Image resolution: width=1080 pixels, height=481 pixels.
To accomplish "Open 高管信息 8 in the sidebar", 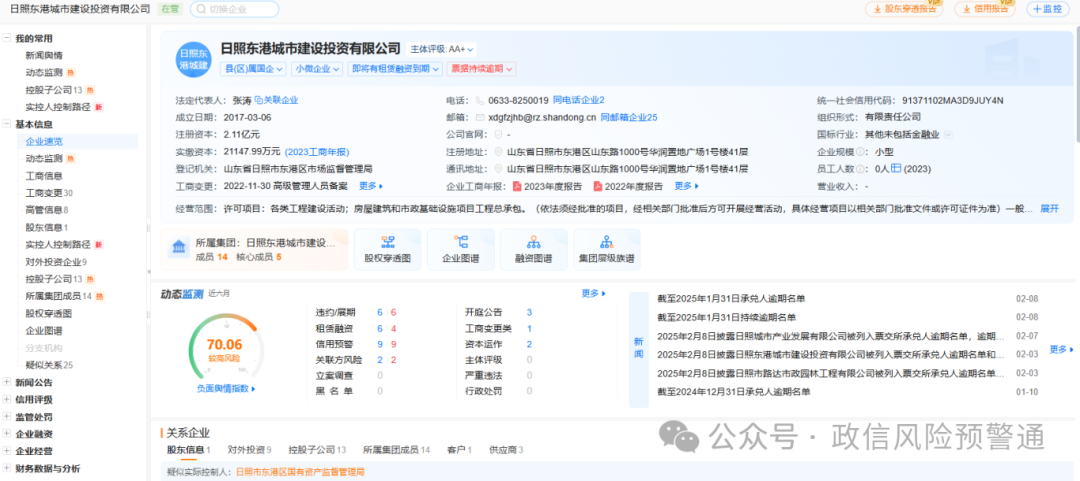I will click(x=47, y=210).
